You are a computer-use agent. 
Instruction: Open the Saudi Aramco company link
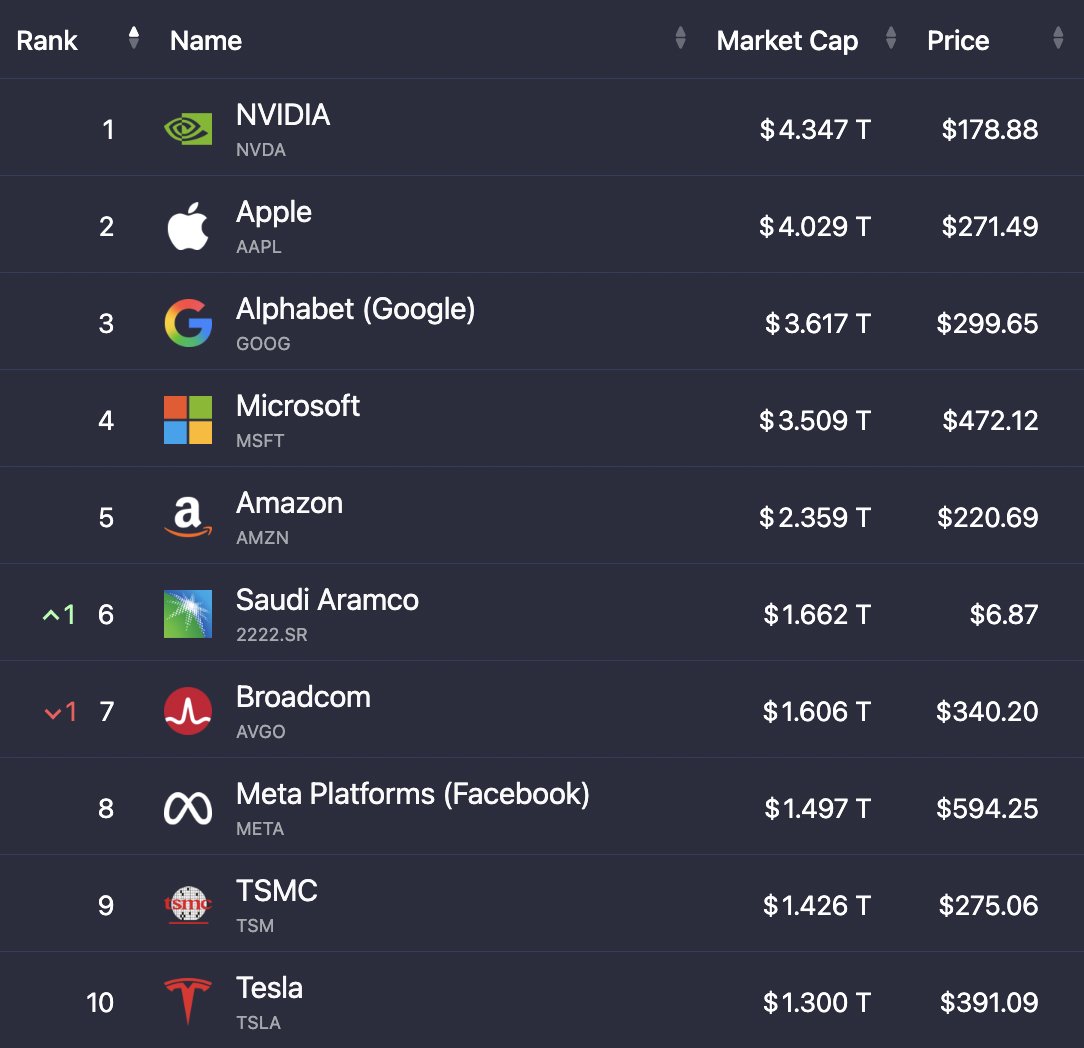(327, 599)
